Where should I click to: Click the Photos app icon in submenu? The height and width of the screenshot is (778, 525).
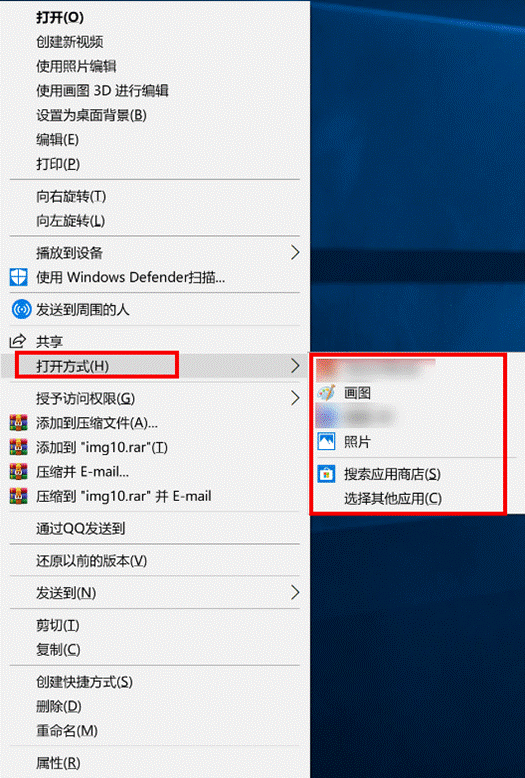point(326,442)
